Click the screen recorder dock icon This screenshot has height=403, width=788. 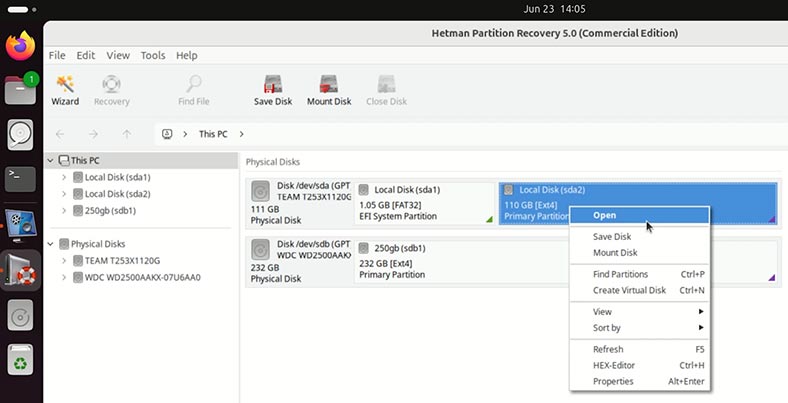pyautogui.click(x=21, y=225)
